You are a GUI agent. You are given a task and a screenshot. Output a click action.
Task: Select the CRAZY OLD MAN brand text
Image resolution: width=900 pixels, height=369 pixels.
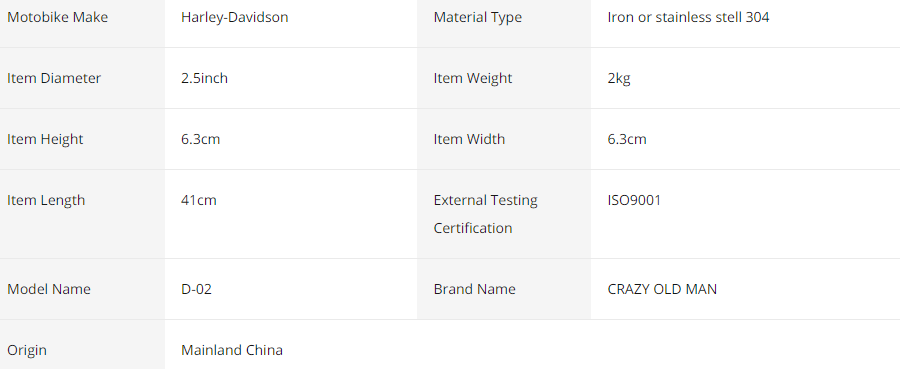[662, 289]
